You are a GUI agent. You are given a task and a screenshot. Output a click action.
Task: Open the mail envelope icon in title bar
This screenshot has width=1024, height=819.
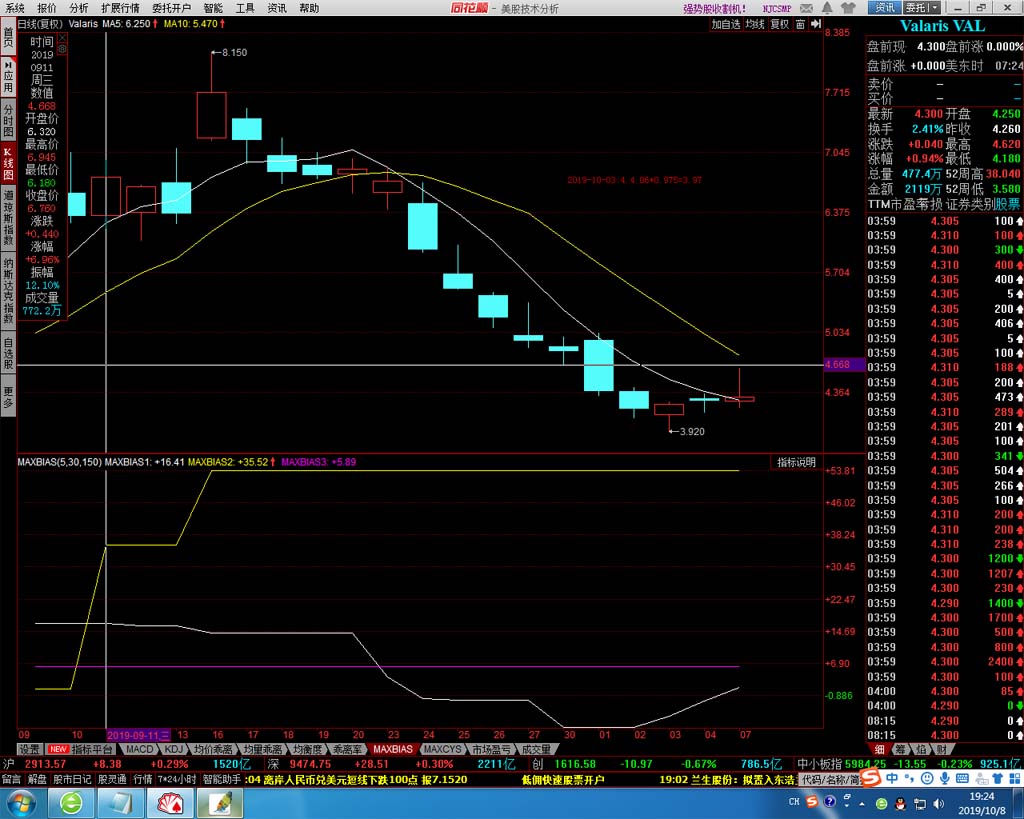pos(807,8)
